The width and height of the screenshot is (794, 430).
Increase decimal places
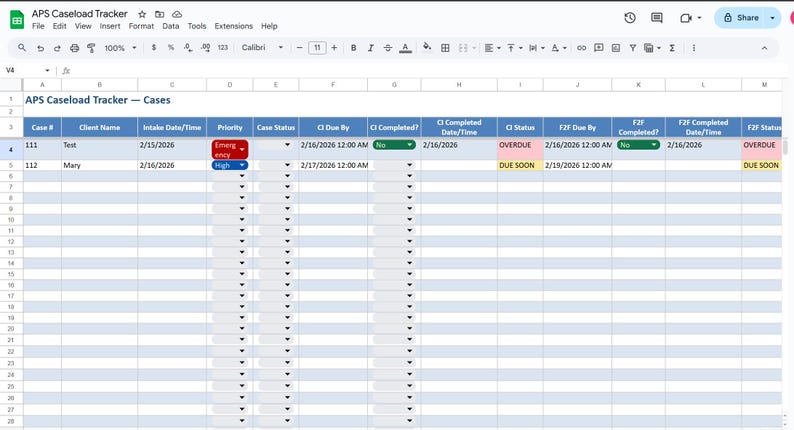(206, 48)
